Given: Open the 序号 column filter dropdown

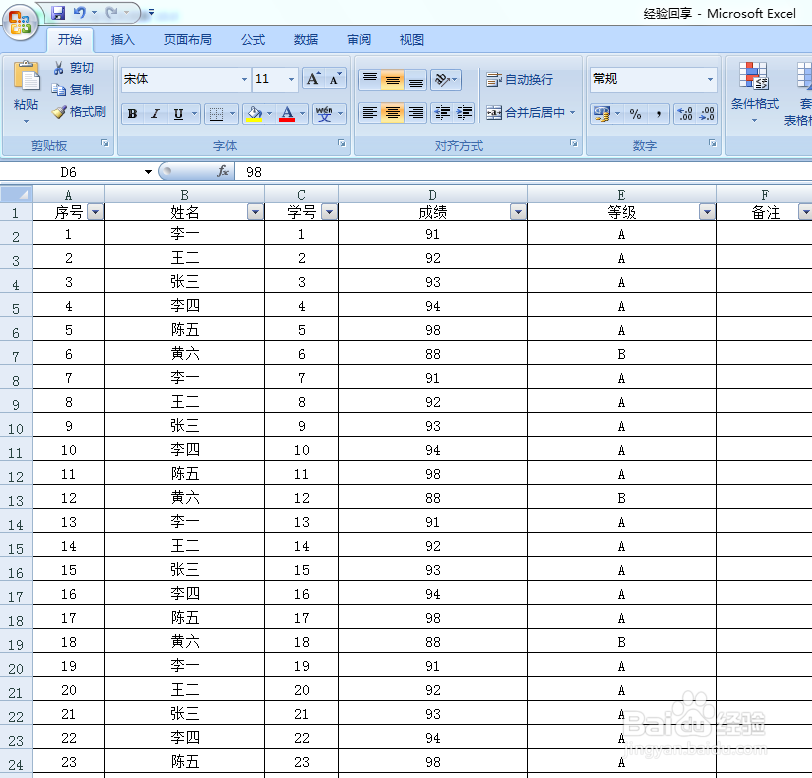Looking at the screenshot, I should (x=96, y=212).
